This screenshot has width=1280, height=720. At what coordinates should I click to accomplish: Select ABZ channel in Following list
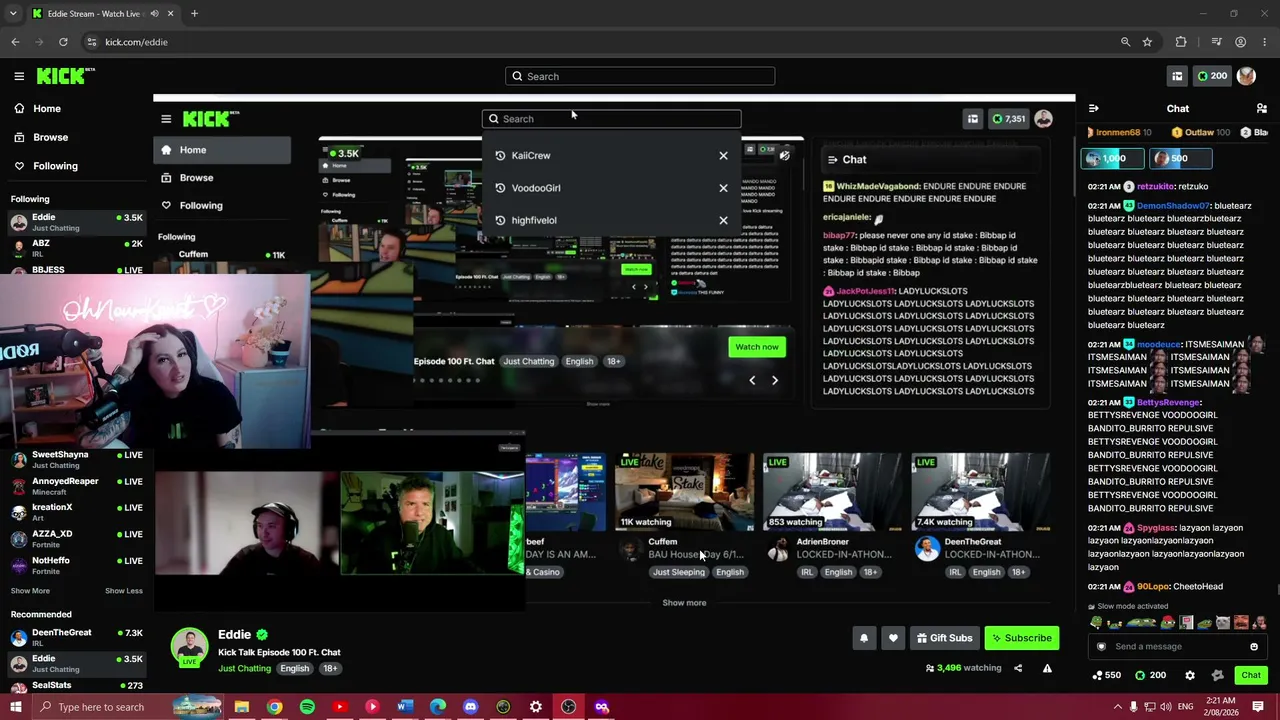tap(76, 248)
